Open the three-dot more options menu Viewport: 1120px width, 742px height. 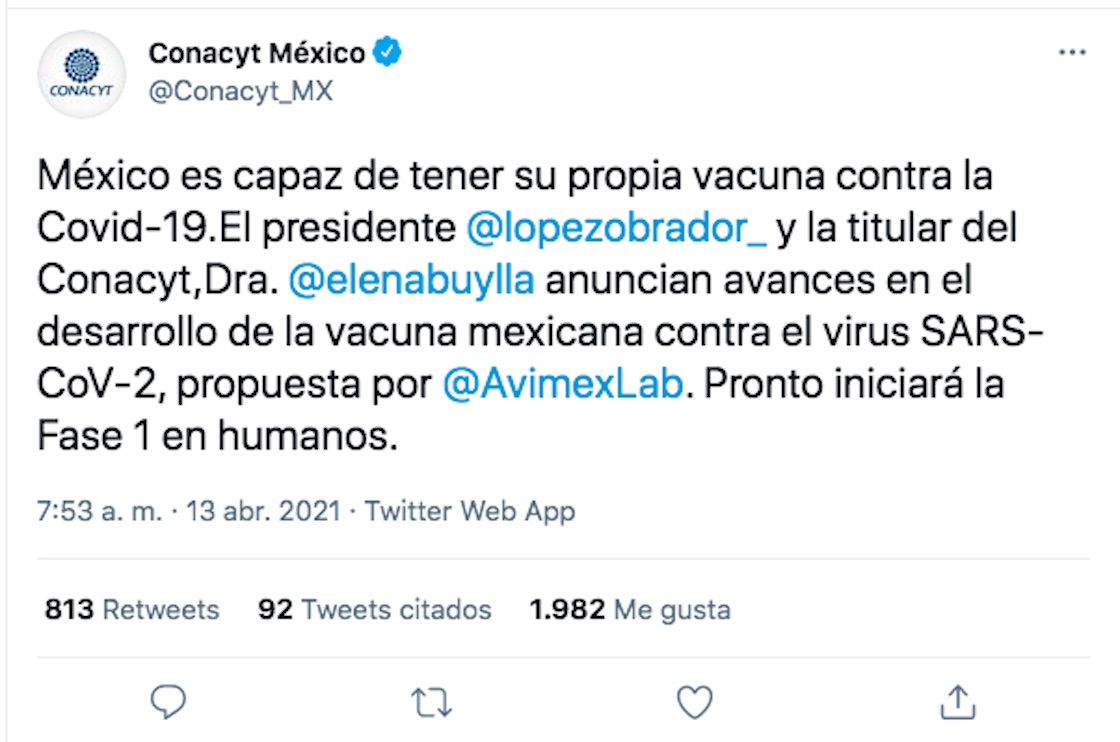click(1071, 53)
